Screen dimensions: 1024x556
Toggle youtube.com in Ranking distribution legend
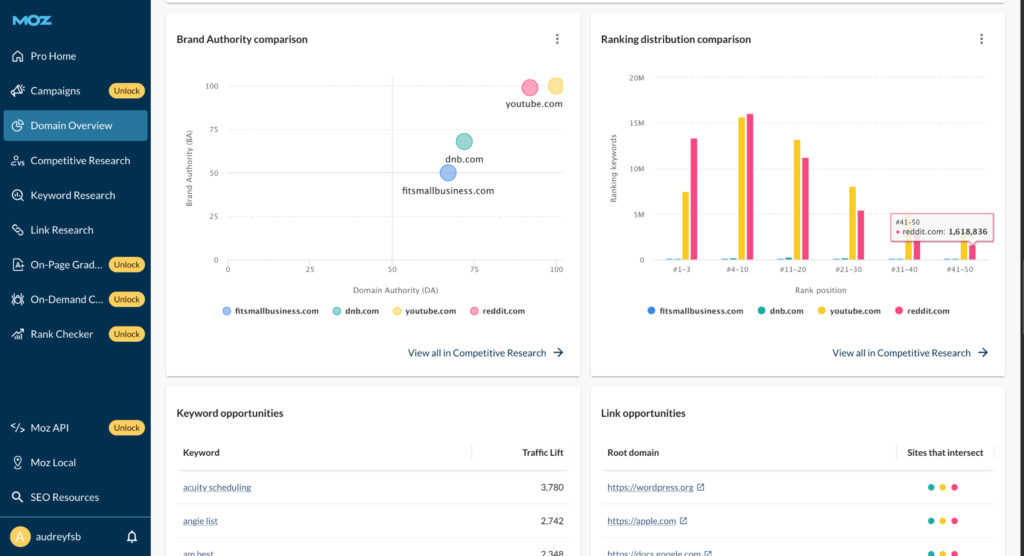(x=849, y=311)
